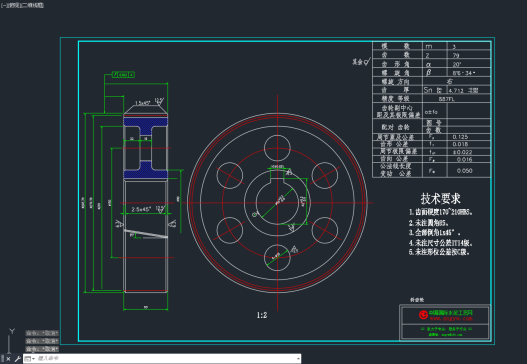Image resolution: width=527 pixels, height=364 pixels.
Task: Click the viewport label in top-left corner
Action: [x=23, y=5]
